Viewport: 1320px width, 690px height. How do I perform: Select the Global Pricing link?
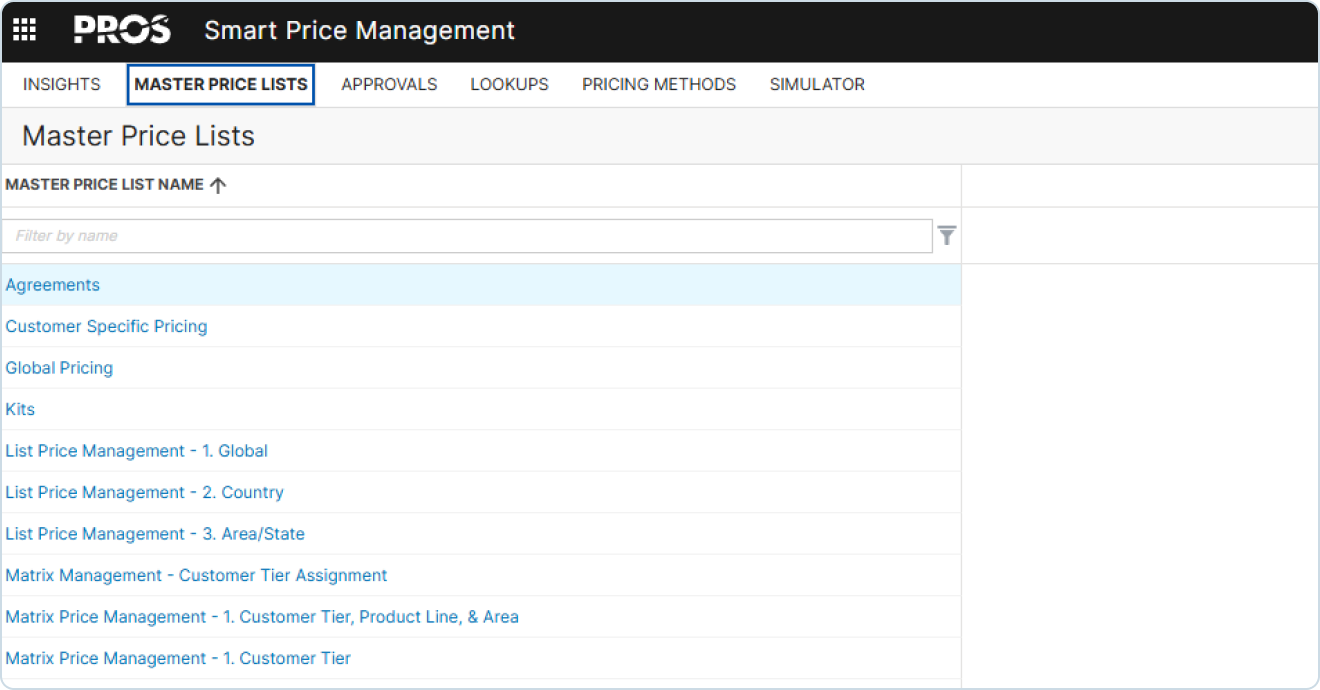tap(59, 368)
